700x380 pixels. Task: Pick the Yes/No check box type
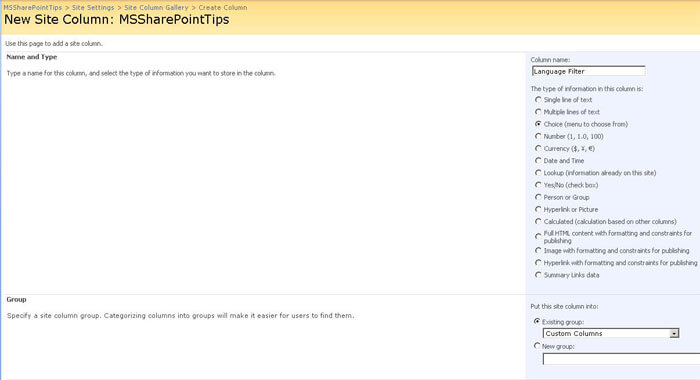point(538,185)
